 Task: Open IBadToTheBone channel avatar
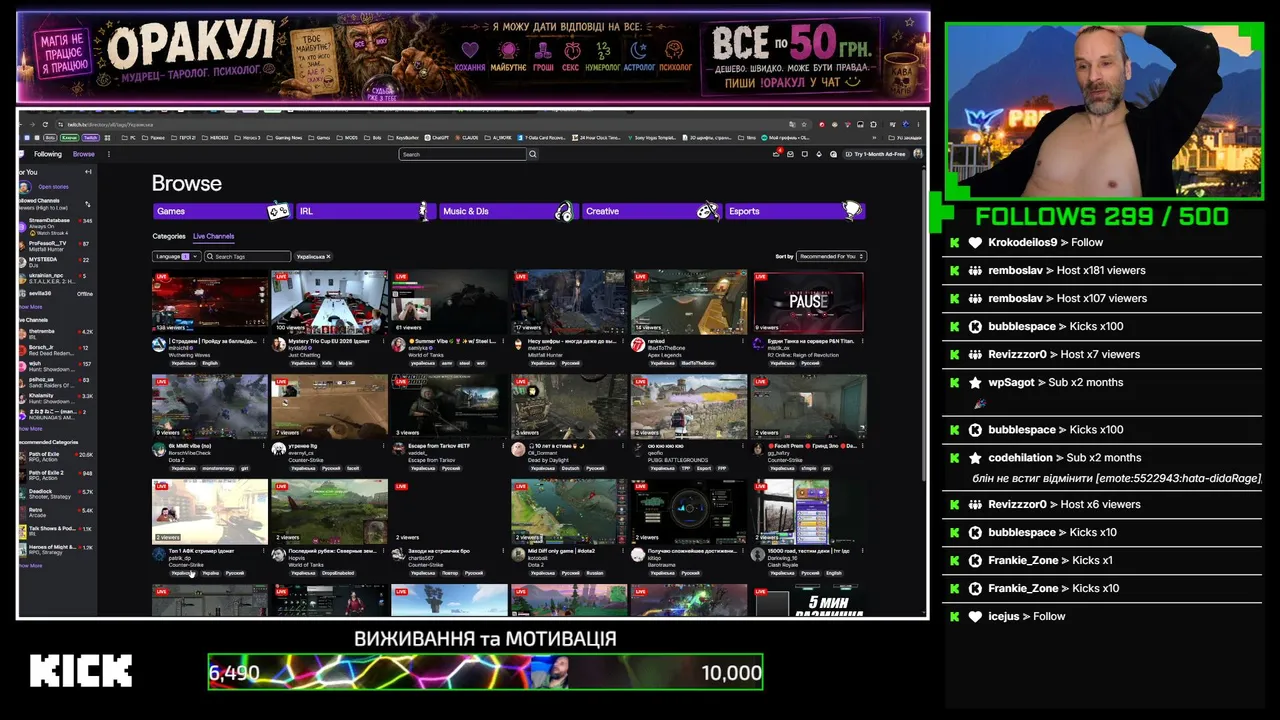tap(638, 345)
